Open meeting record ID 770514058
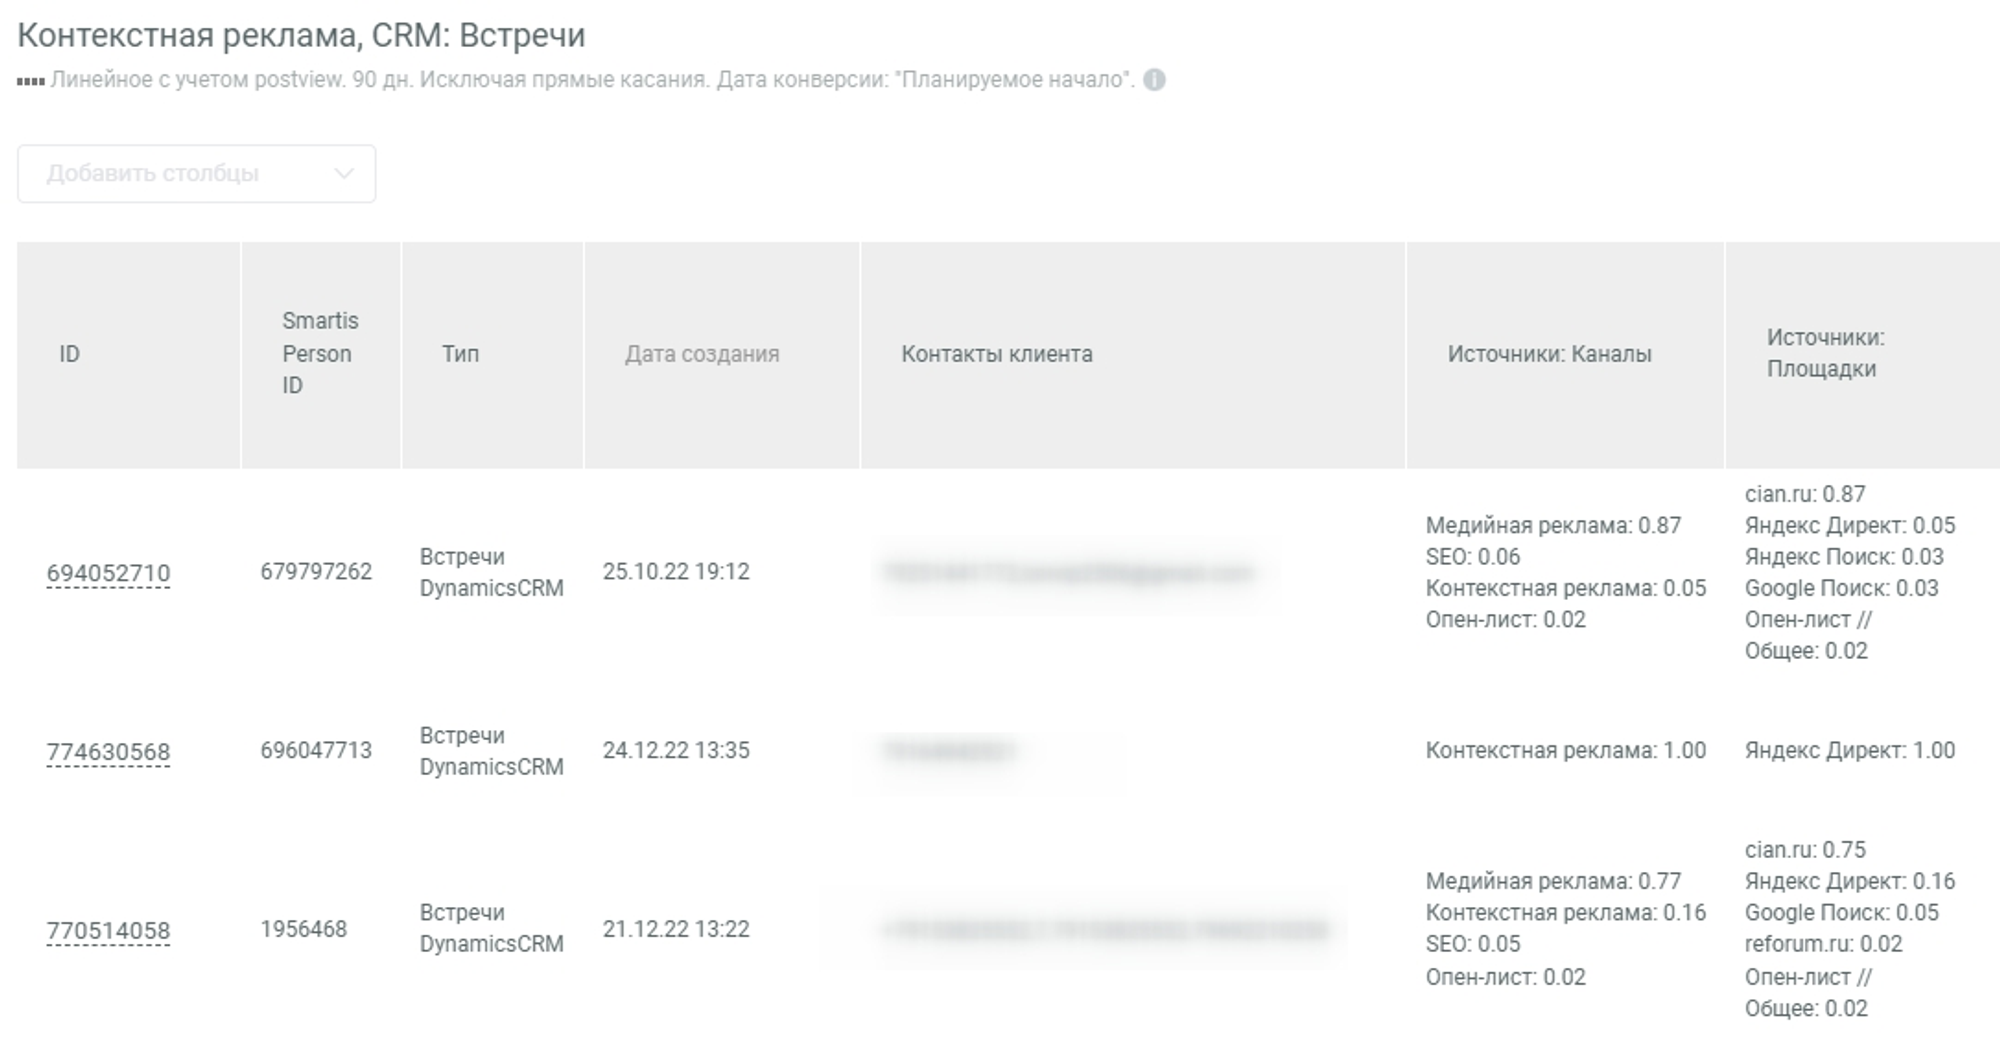Viewport: 2000px width, 1053px height. (108, 931)
